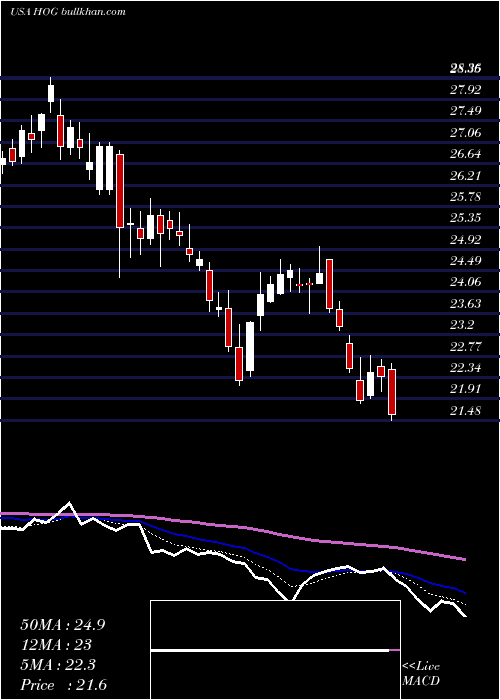Click the 23.63 price axis label

(x=466, y=304)
